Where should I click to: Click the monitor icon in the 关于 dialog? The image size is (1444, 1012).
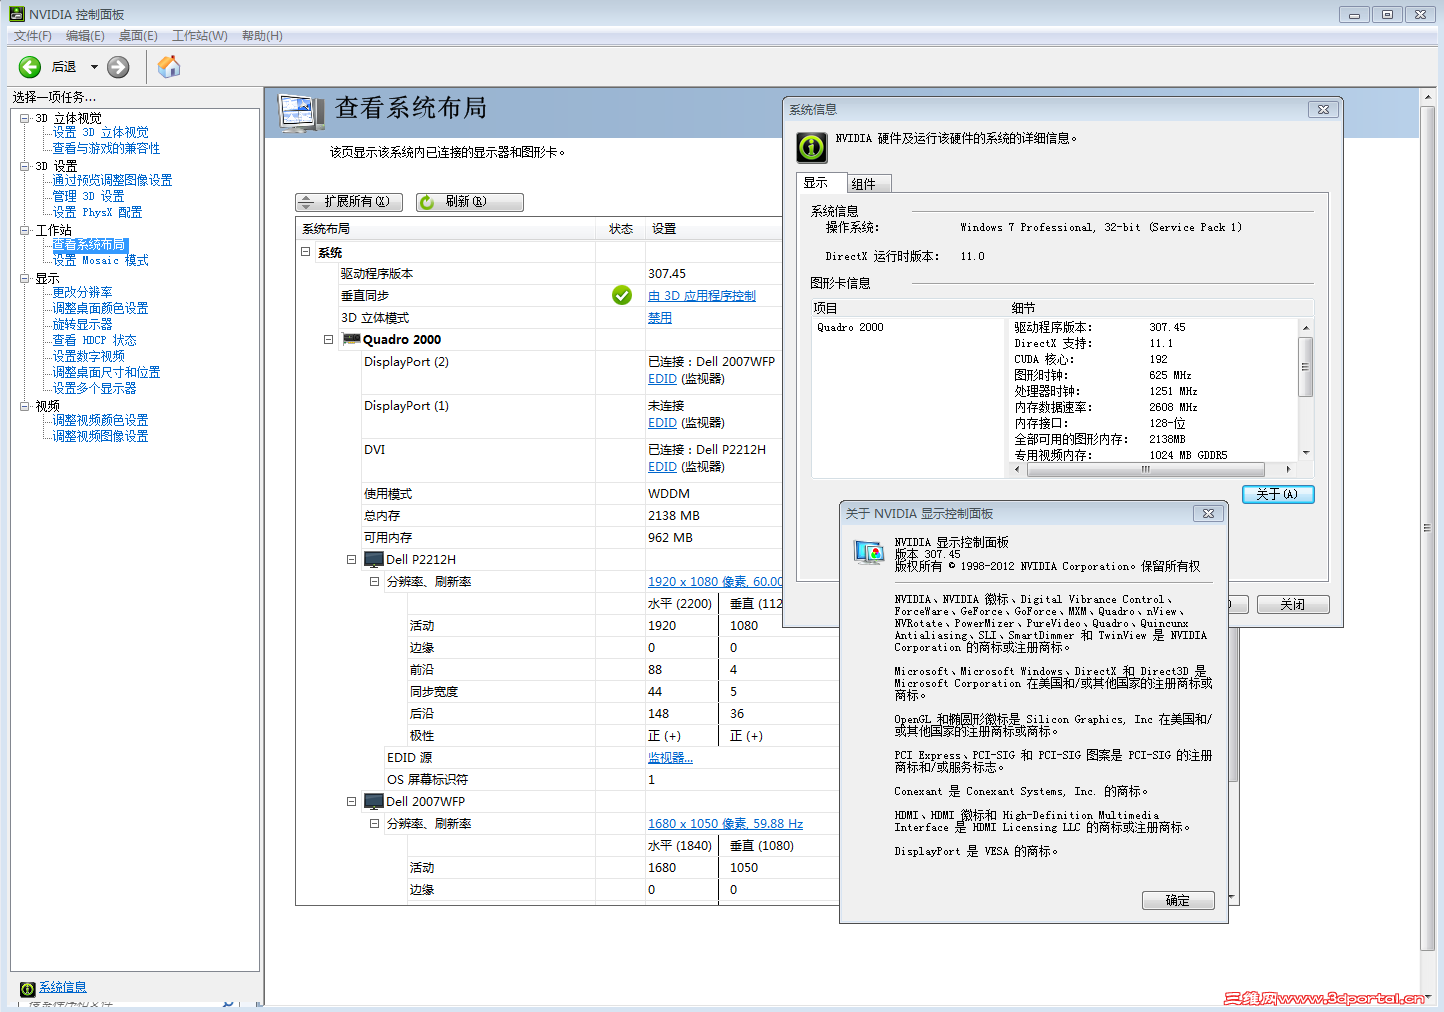point(868,552)
